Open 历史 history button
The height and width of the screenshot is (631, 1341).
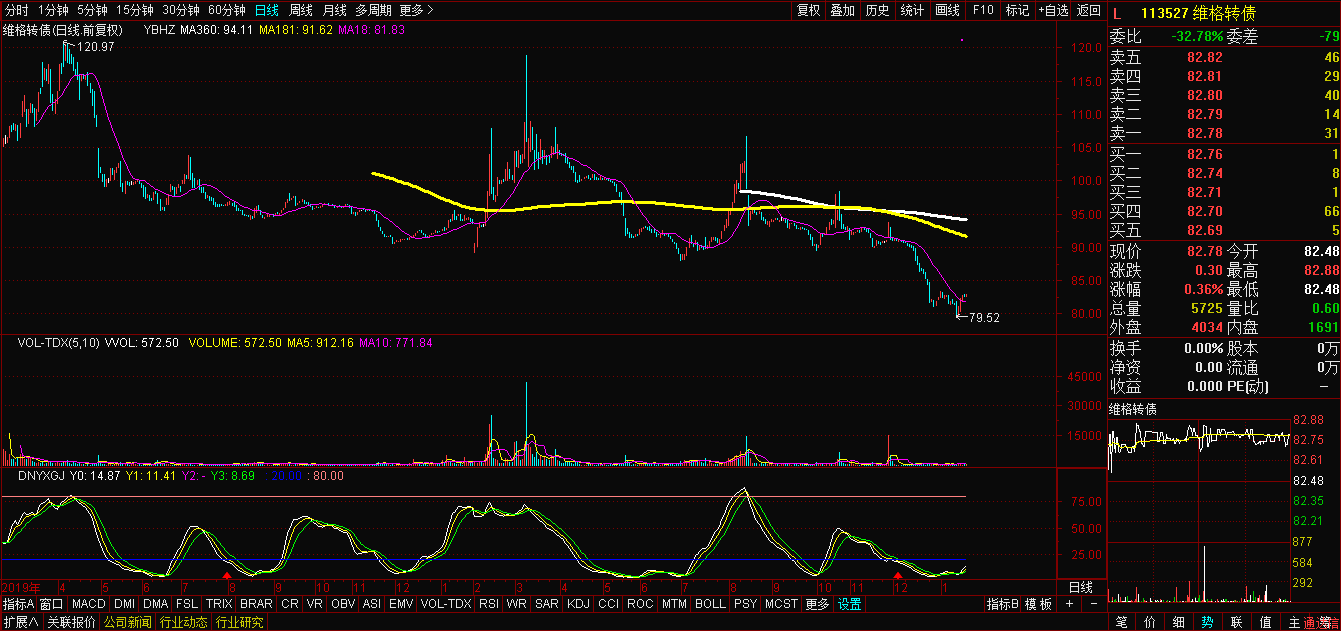point(877,10)
